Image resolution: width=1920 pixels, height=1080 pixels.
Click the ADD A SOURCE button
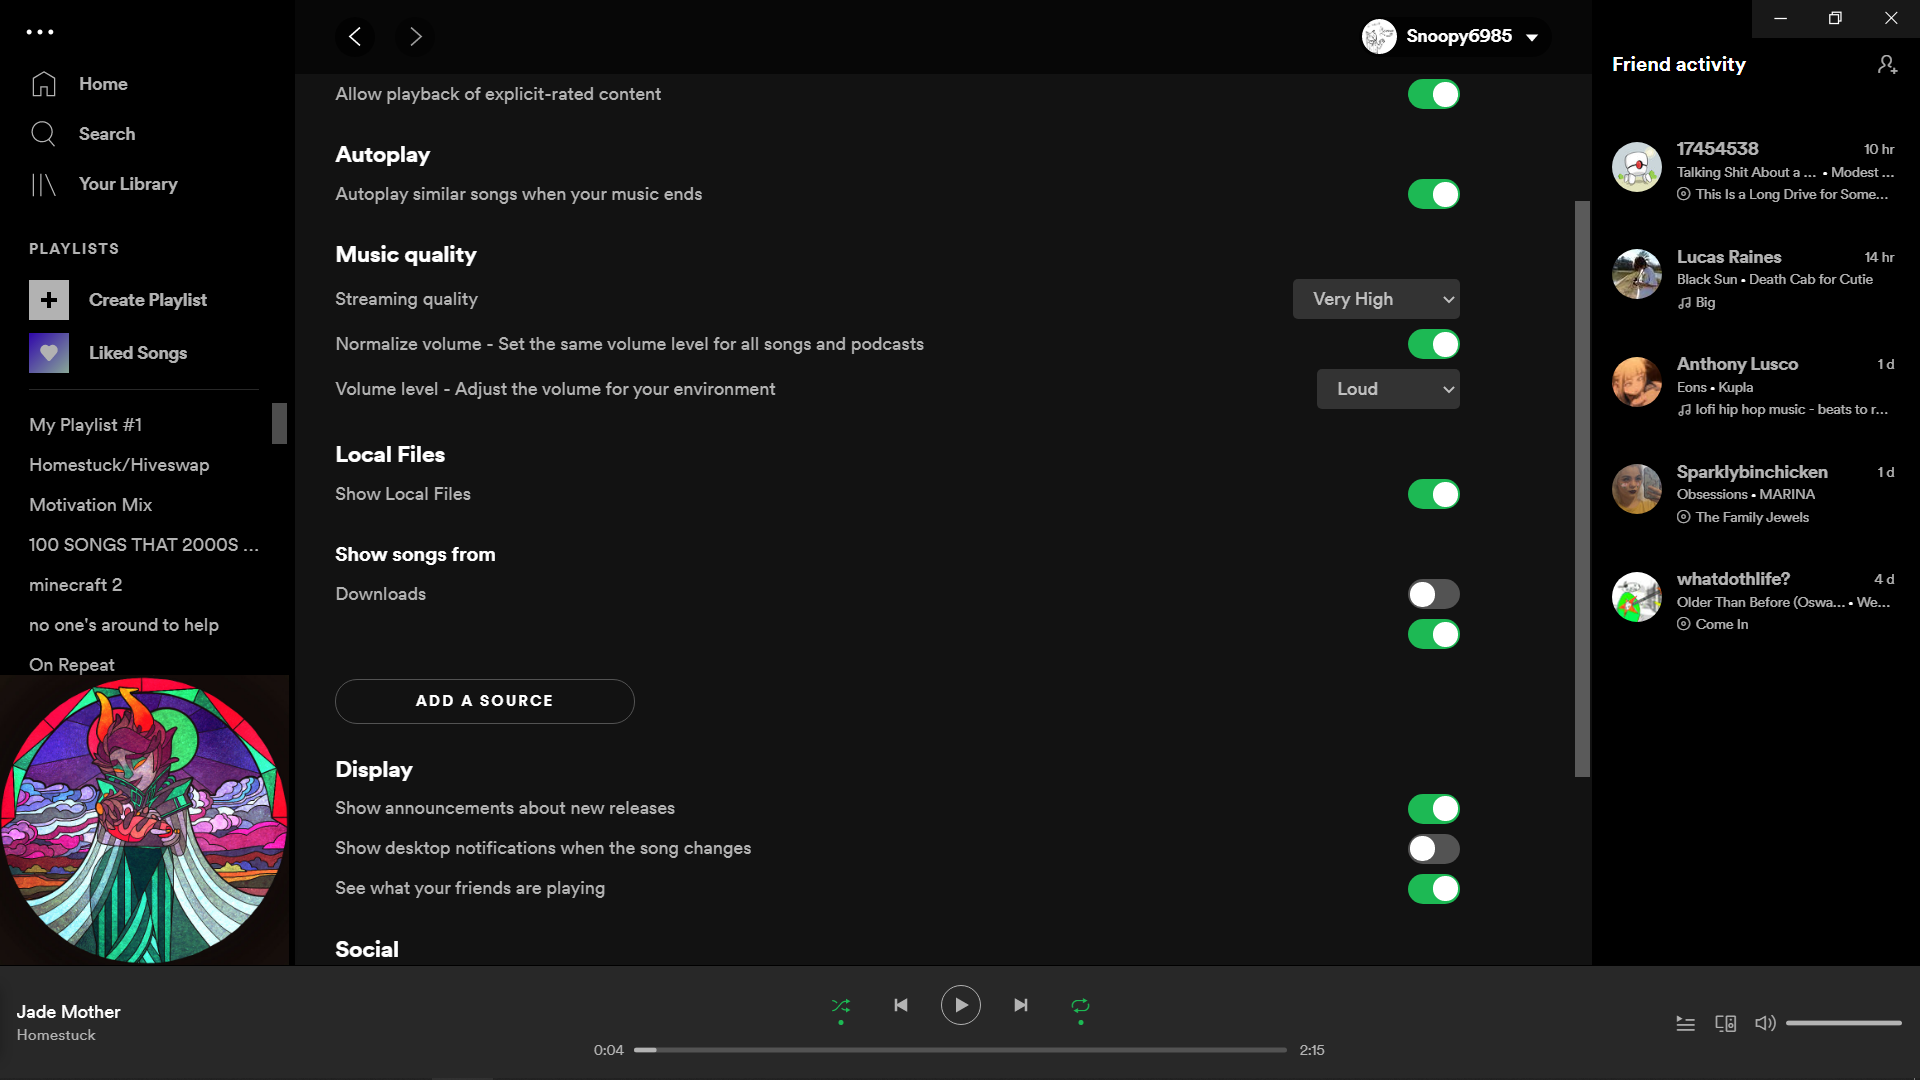484,700
